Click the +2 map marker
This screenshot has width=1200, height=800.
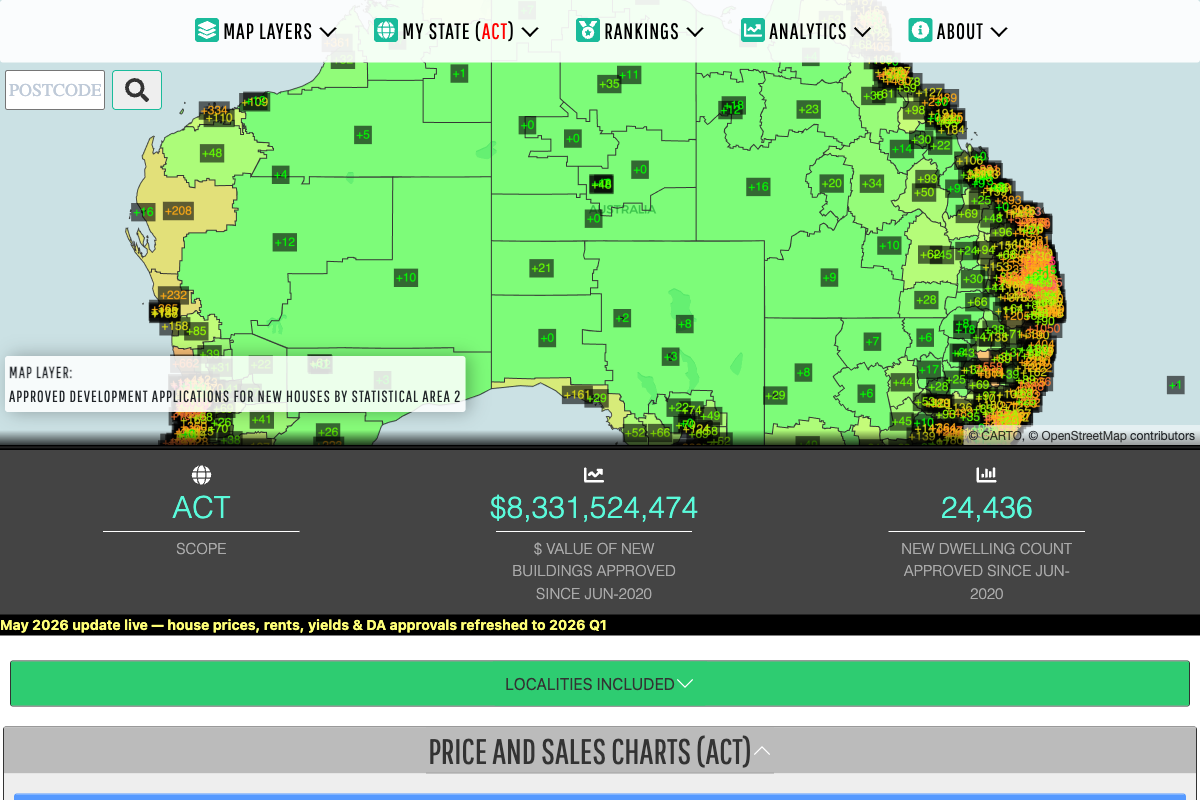(x=622, y=318)
